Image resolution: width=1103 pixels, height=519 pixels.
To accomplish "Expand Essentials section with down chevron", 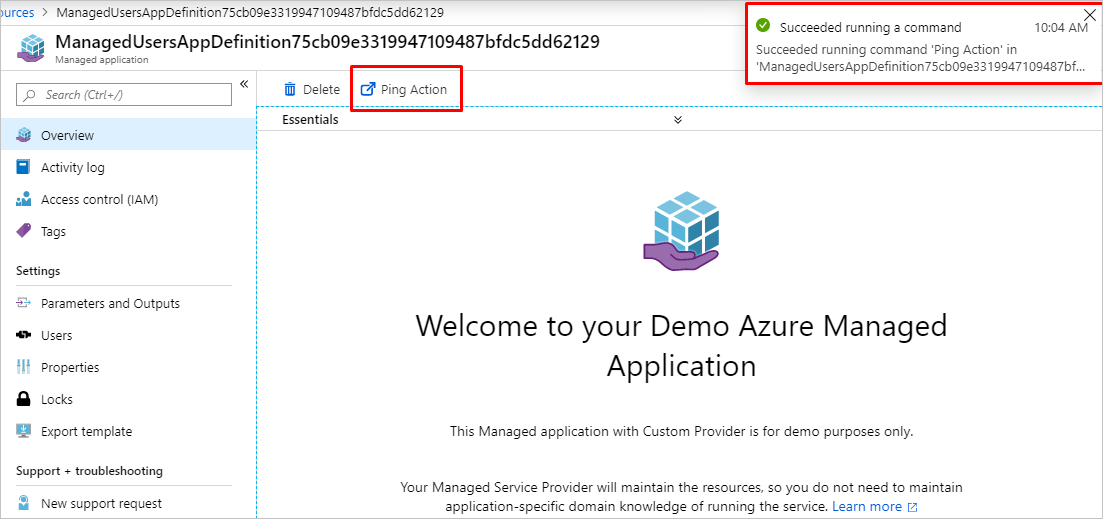I will (677, 120).
